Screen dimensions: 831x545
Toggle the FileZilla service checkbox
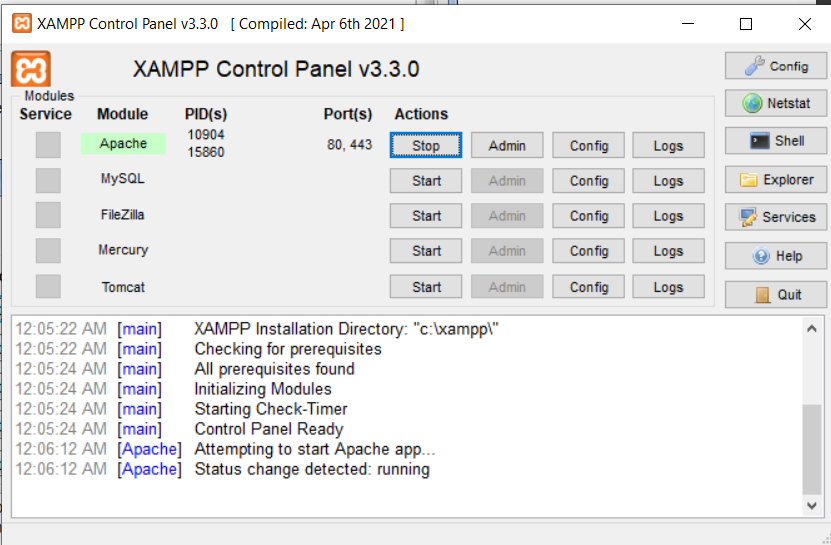(x=48, y=215)
